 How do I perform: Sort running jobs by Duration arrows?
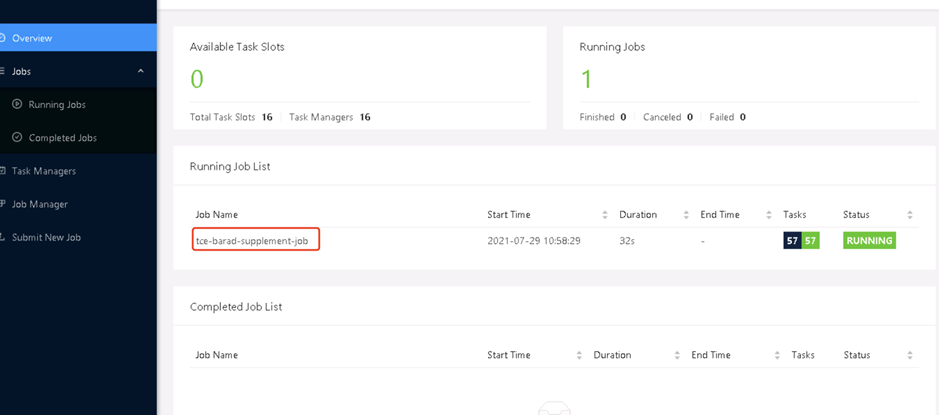point(686,214)
